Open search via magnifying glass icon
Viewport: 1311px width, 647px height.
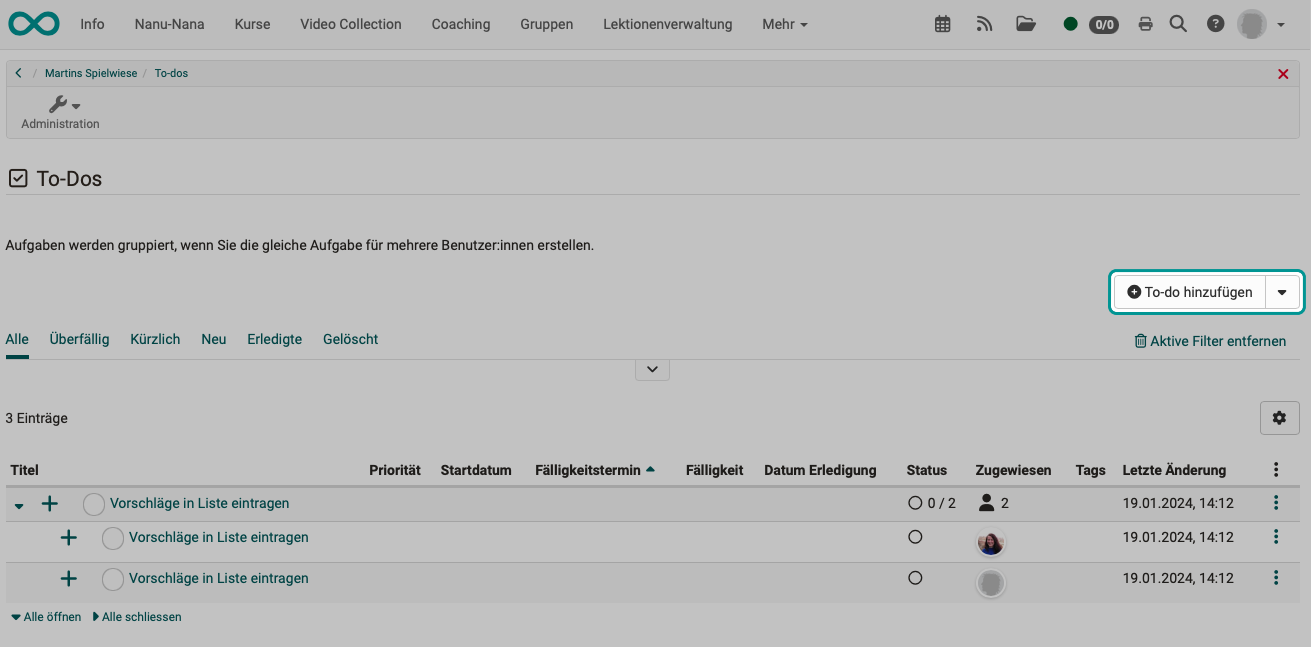tap(1179, 25)
